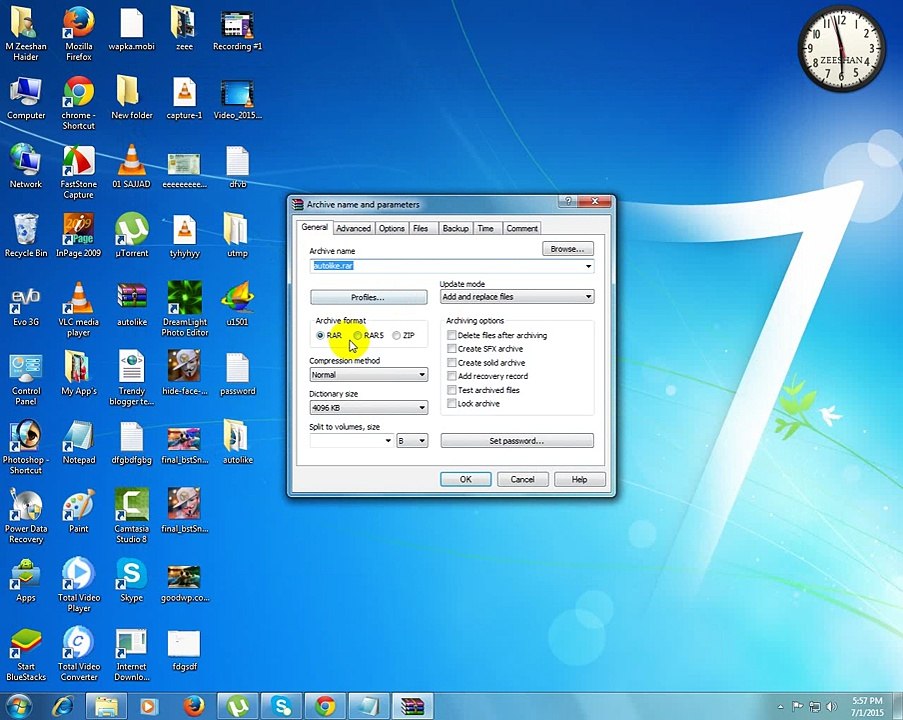
Task: Click the Help button in dialog
Action: click(579, 479)
